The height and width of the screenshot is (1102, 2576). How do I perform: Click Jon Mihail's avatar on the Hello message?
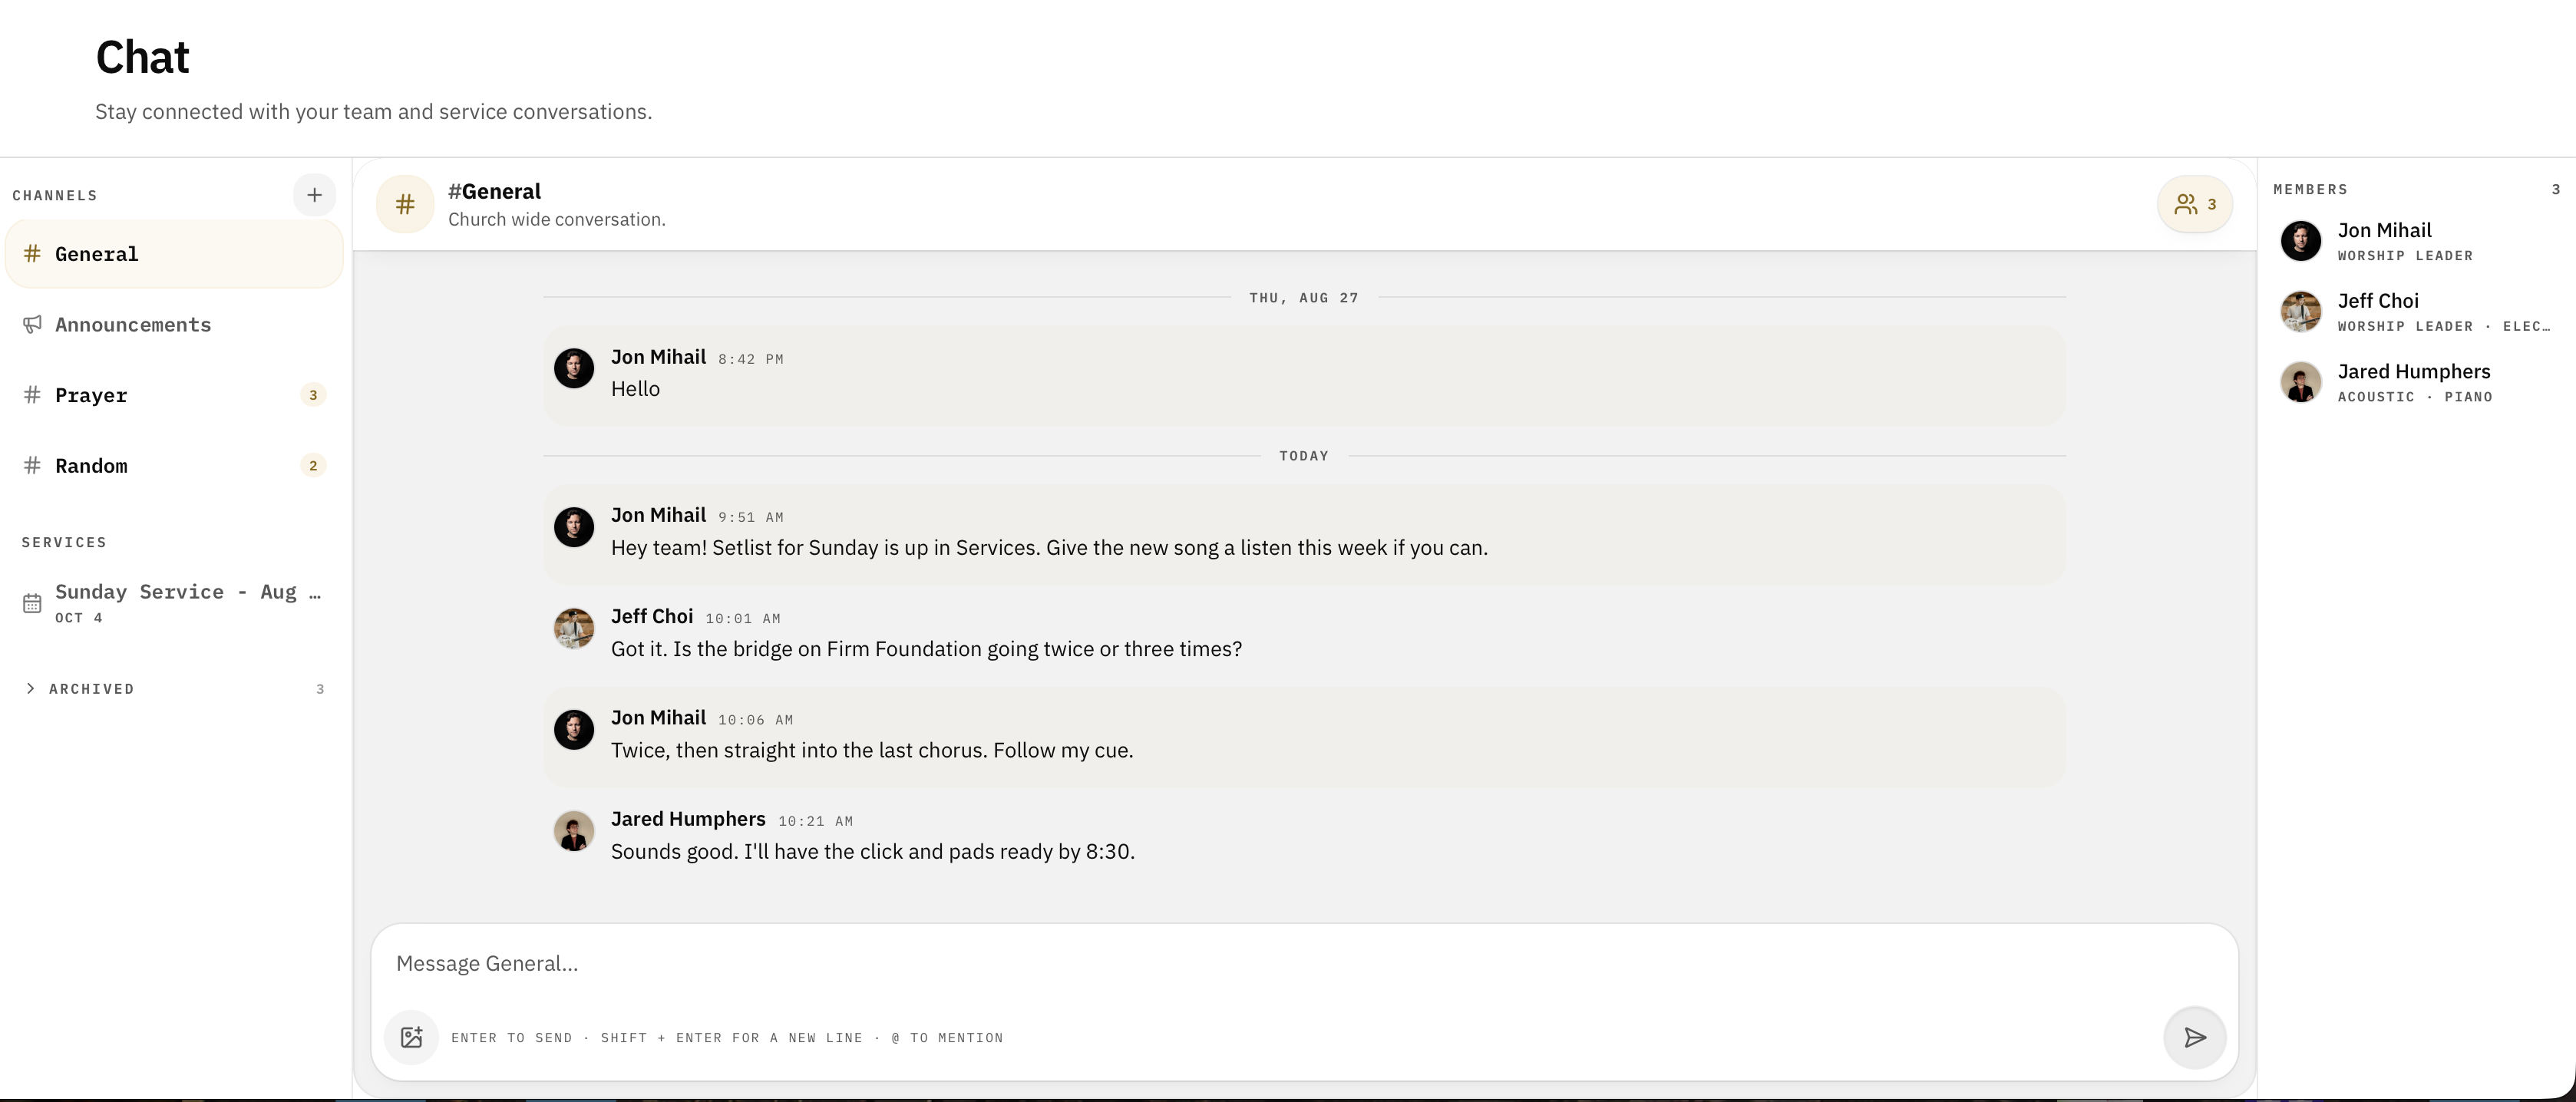click(574, 368)
